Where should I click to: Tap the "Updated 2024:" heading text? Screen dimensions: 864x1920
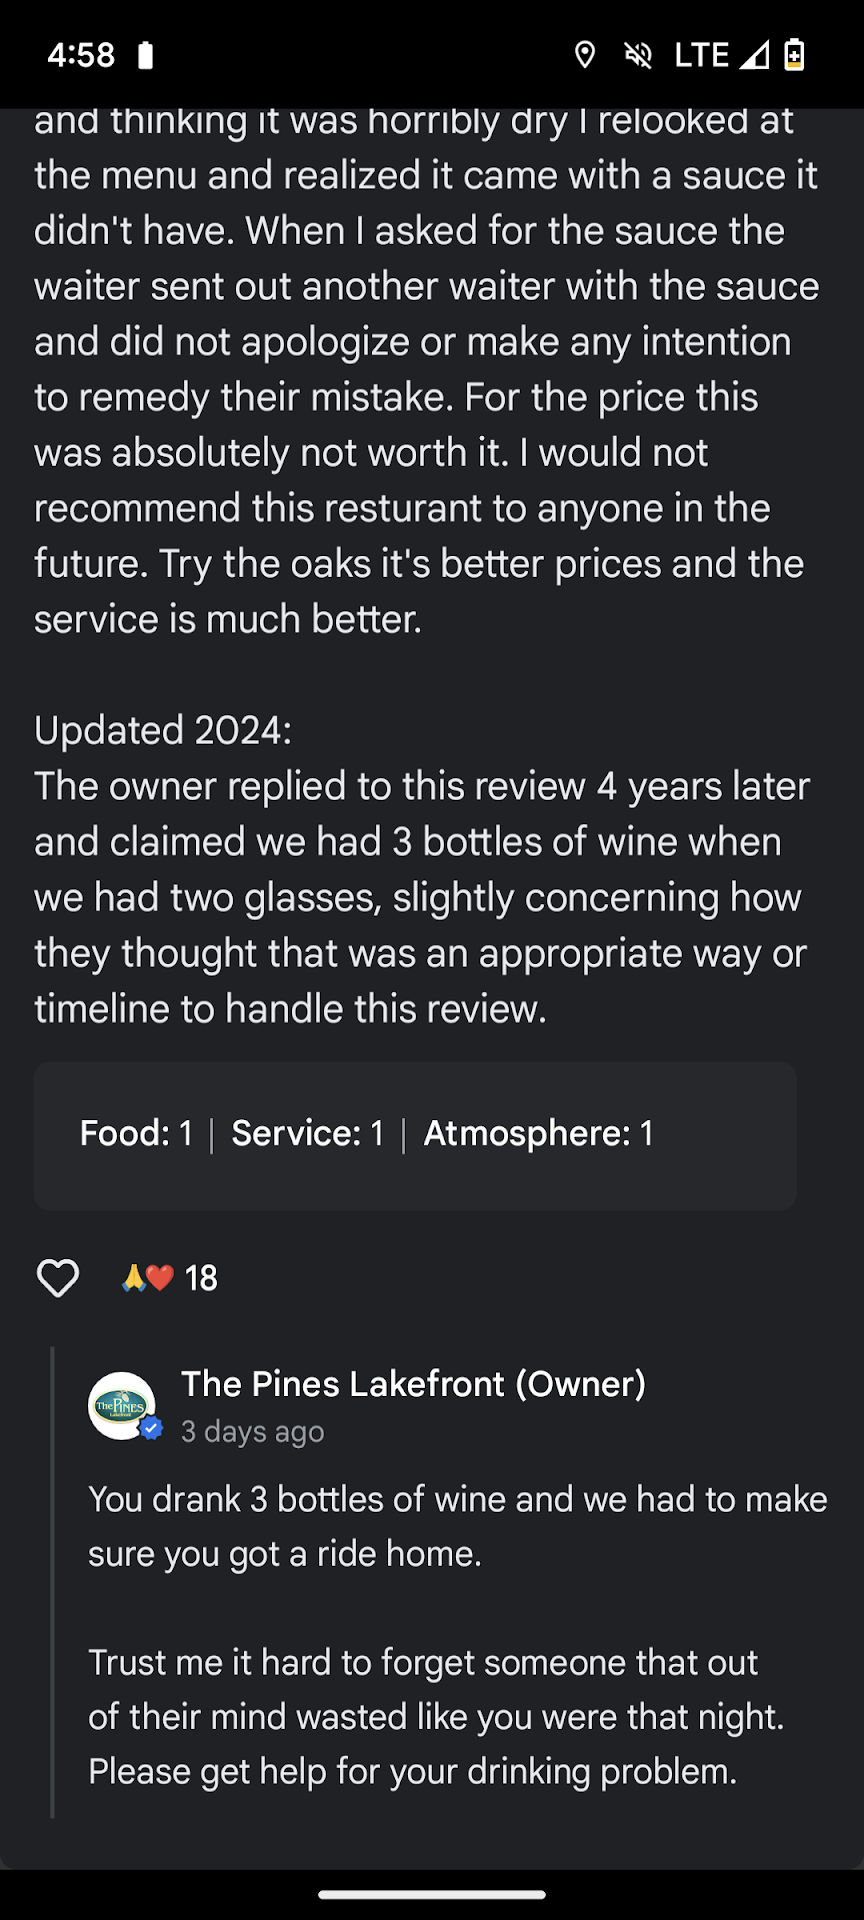pos(163,731)
